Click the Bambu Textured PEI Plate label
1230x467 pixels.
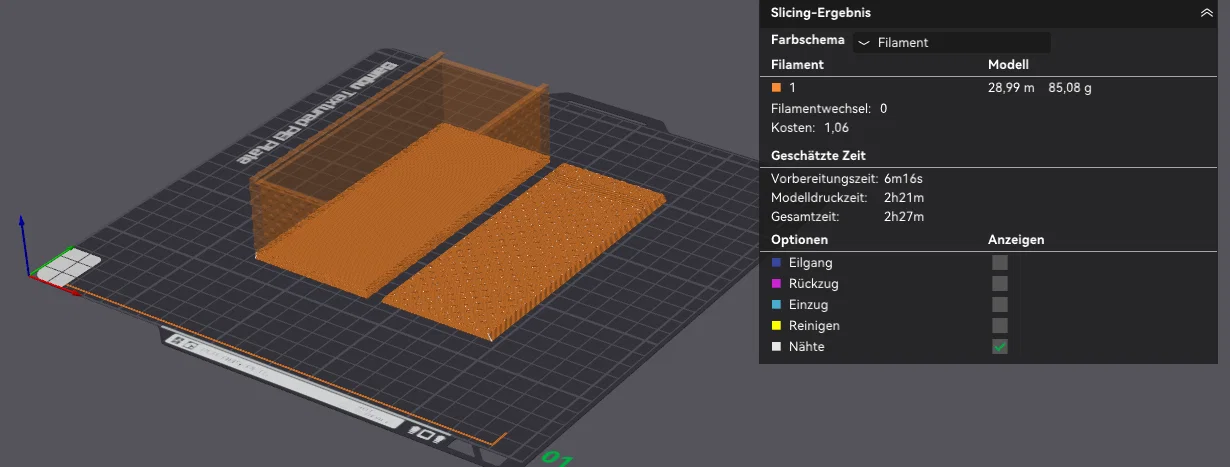(x=316, y=108)
